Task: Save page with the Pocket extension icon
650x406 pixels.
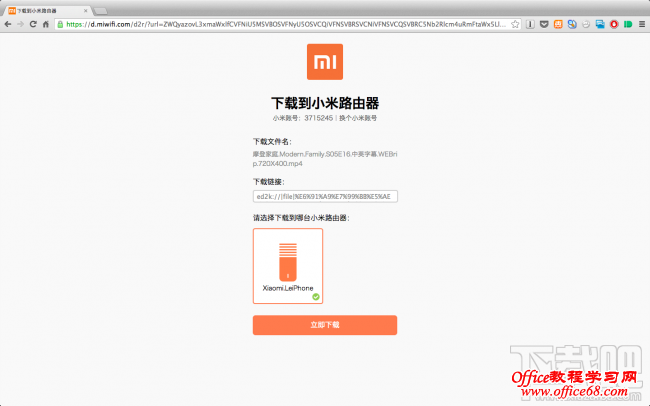Action: click(x=544, y=24)
